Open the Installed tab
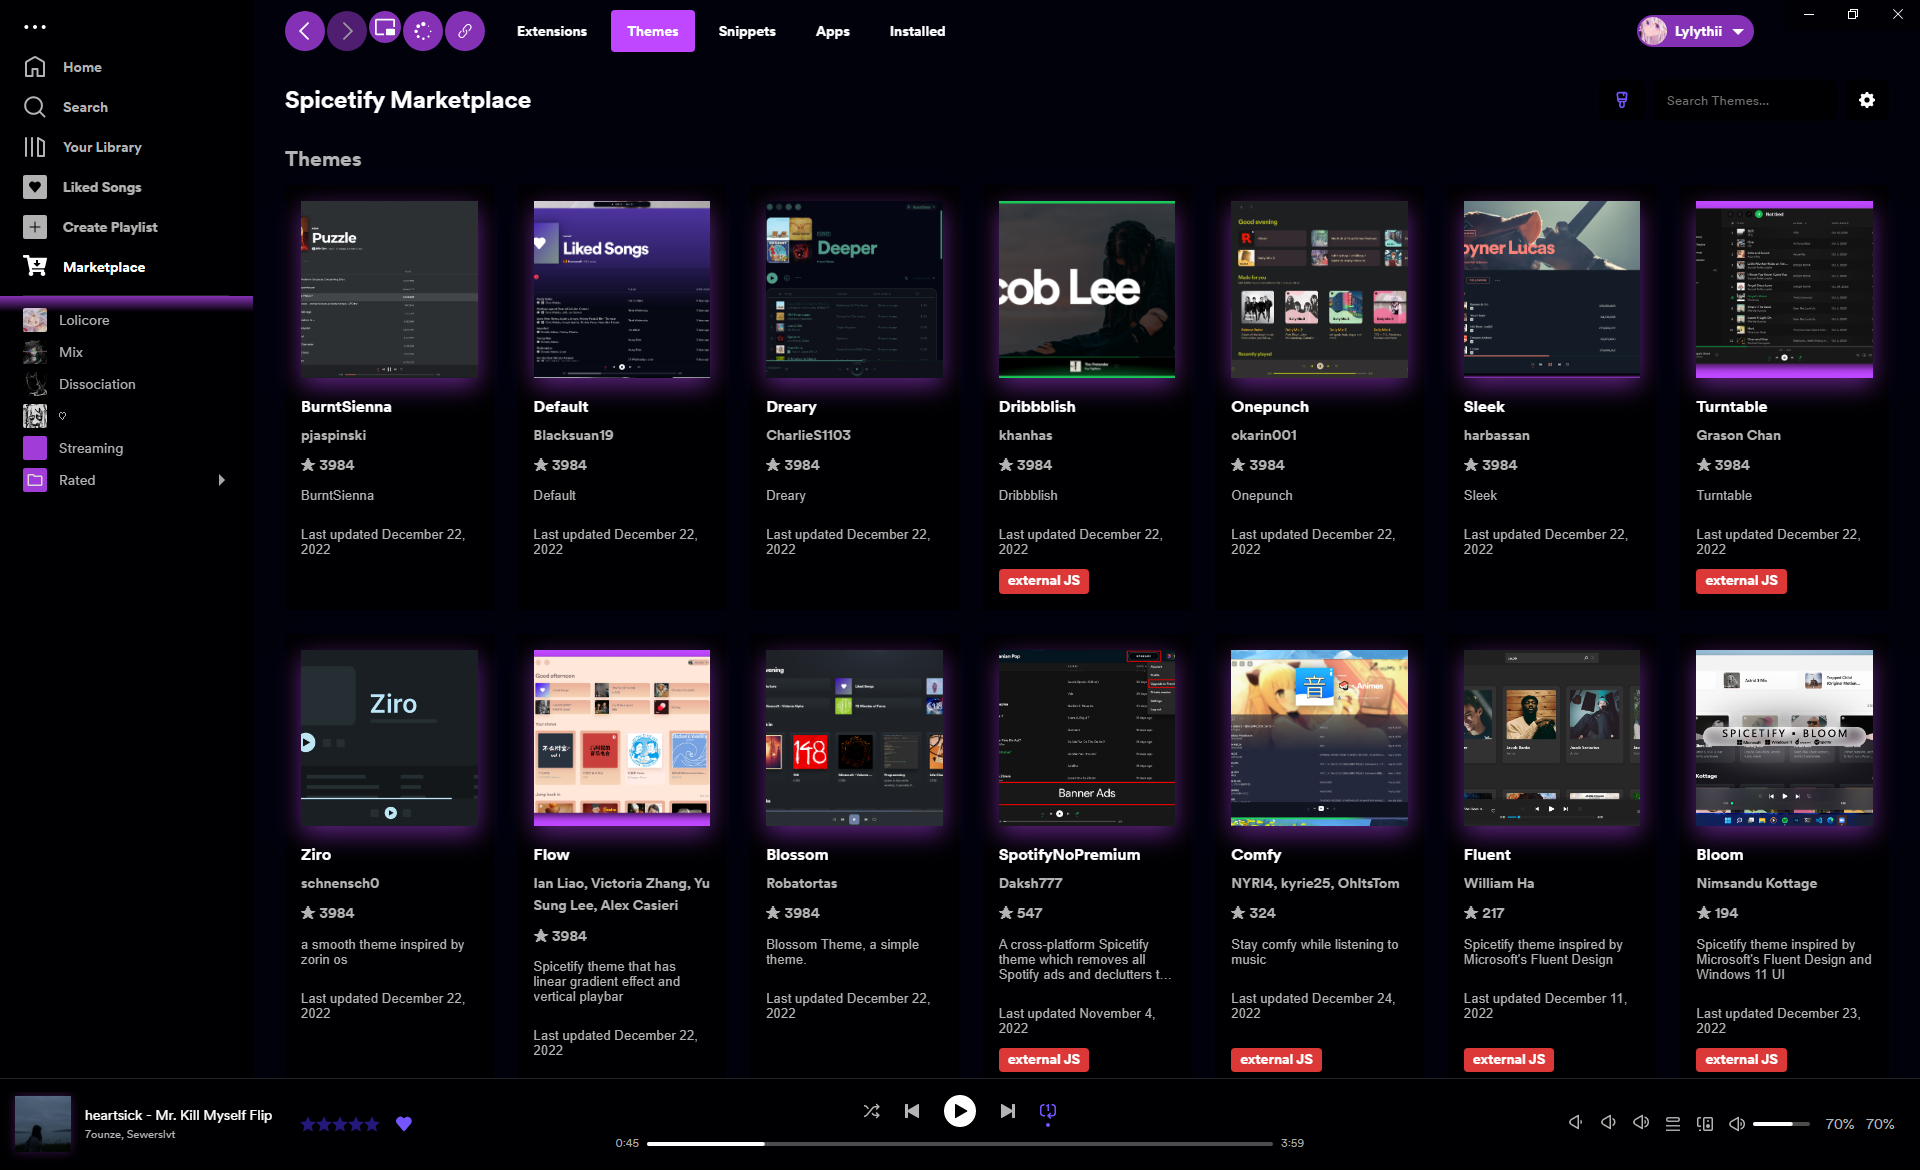The height and width of the screenshot is (1170, 1920). coord(918,31)
